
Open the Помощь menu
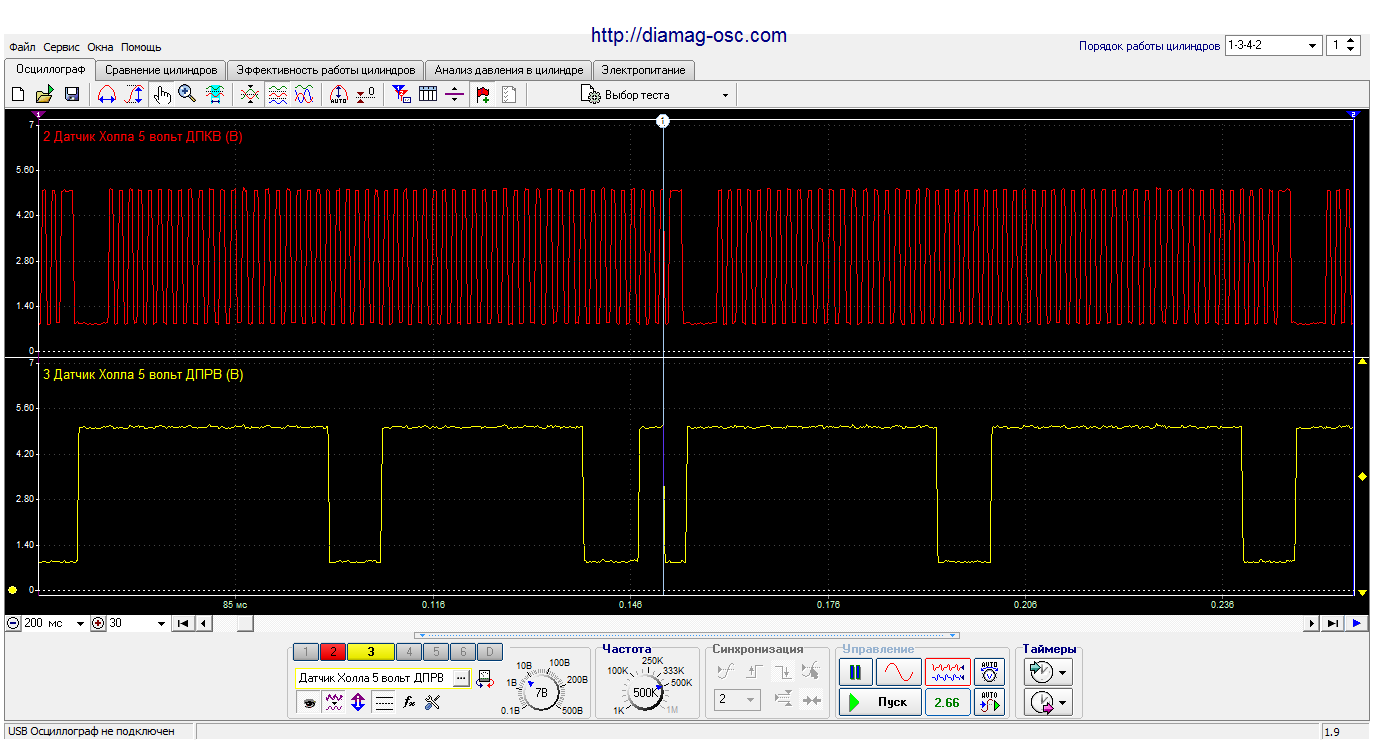(x=141, y=47)
